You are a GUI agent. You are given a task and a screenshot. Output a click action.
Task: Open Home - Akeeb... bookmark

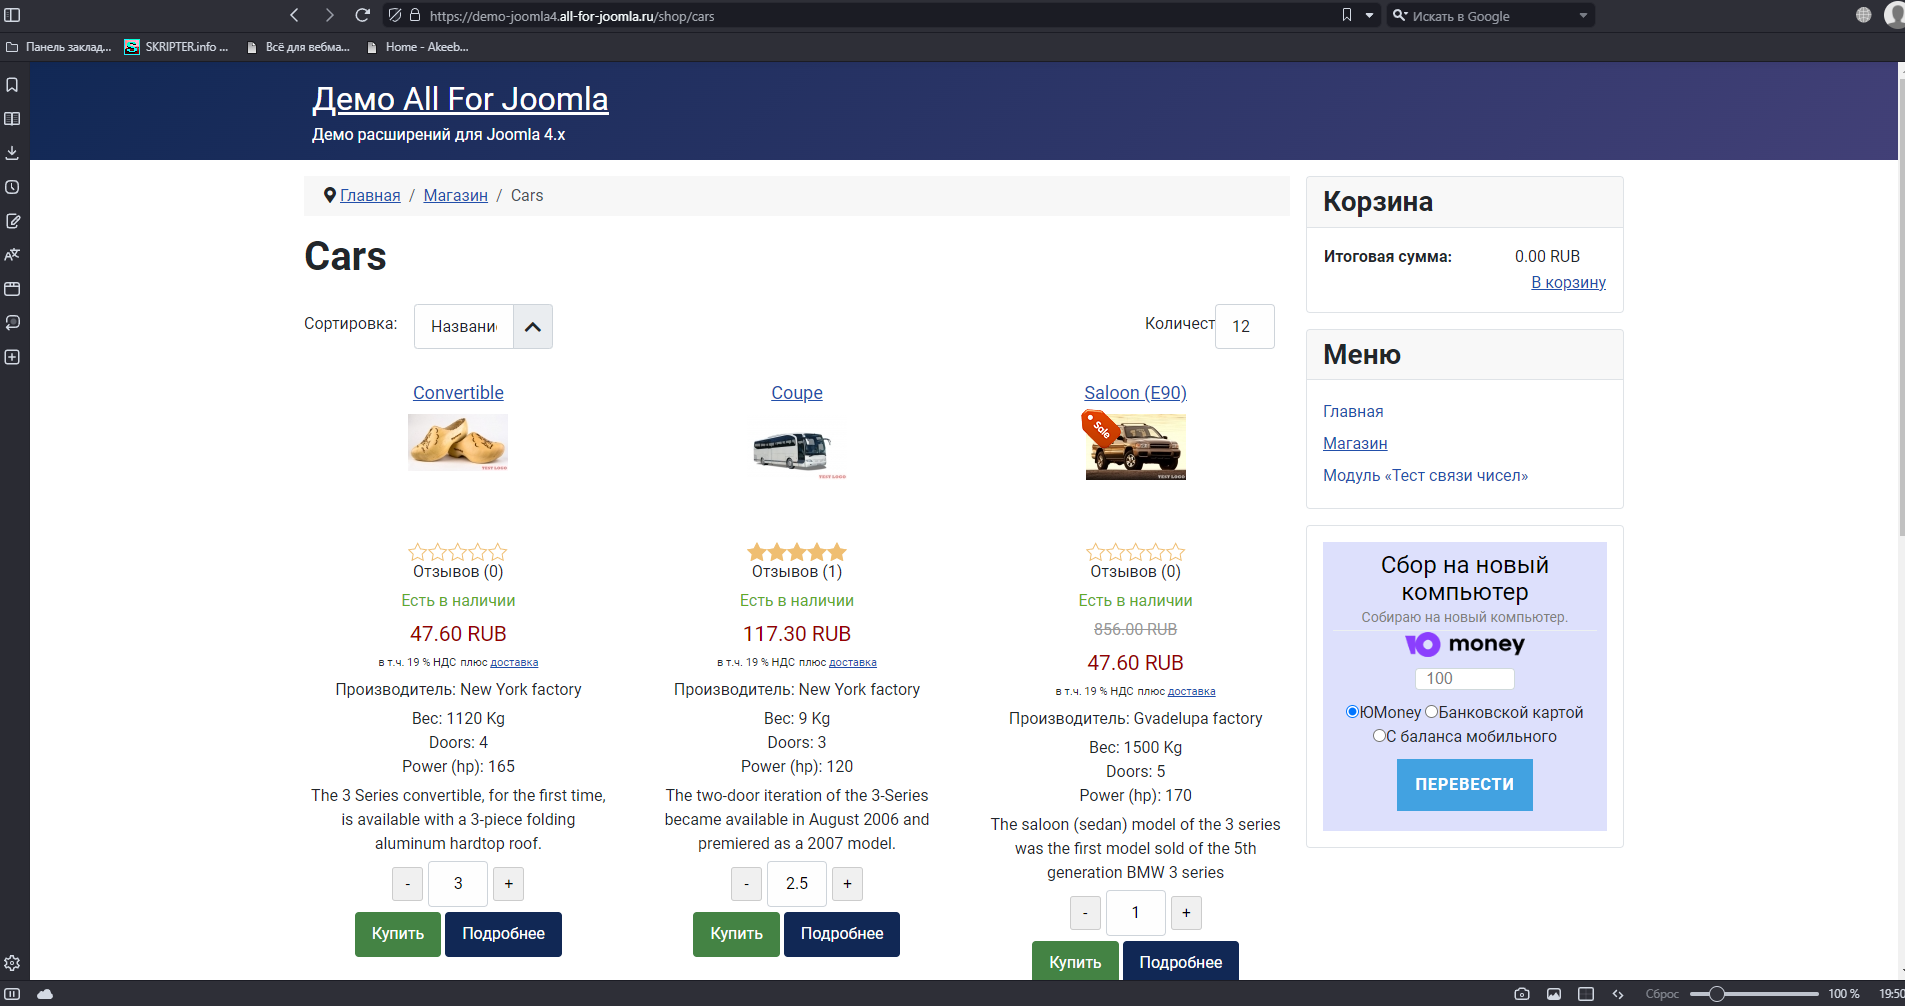(x=417, y=47)
